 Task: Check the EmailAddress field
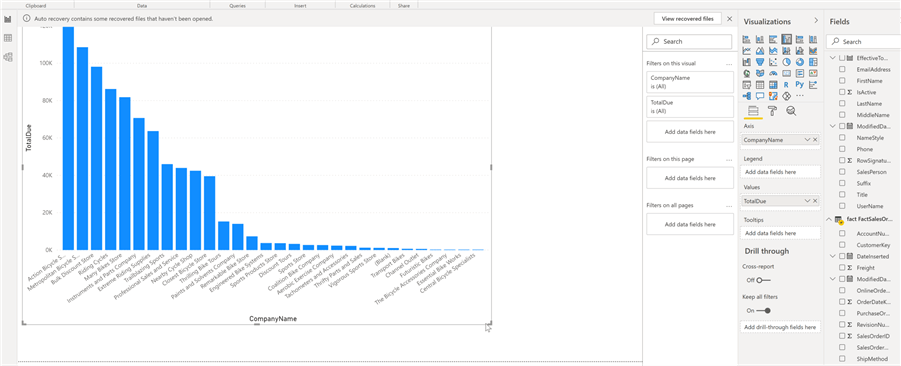tap(842, 69)
